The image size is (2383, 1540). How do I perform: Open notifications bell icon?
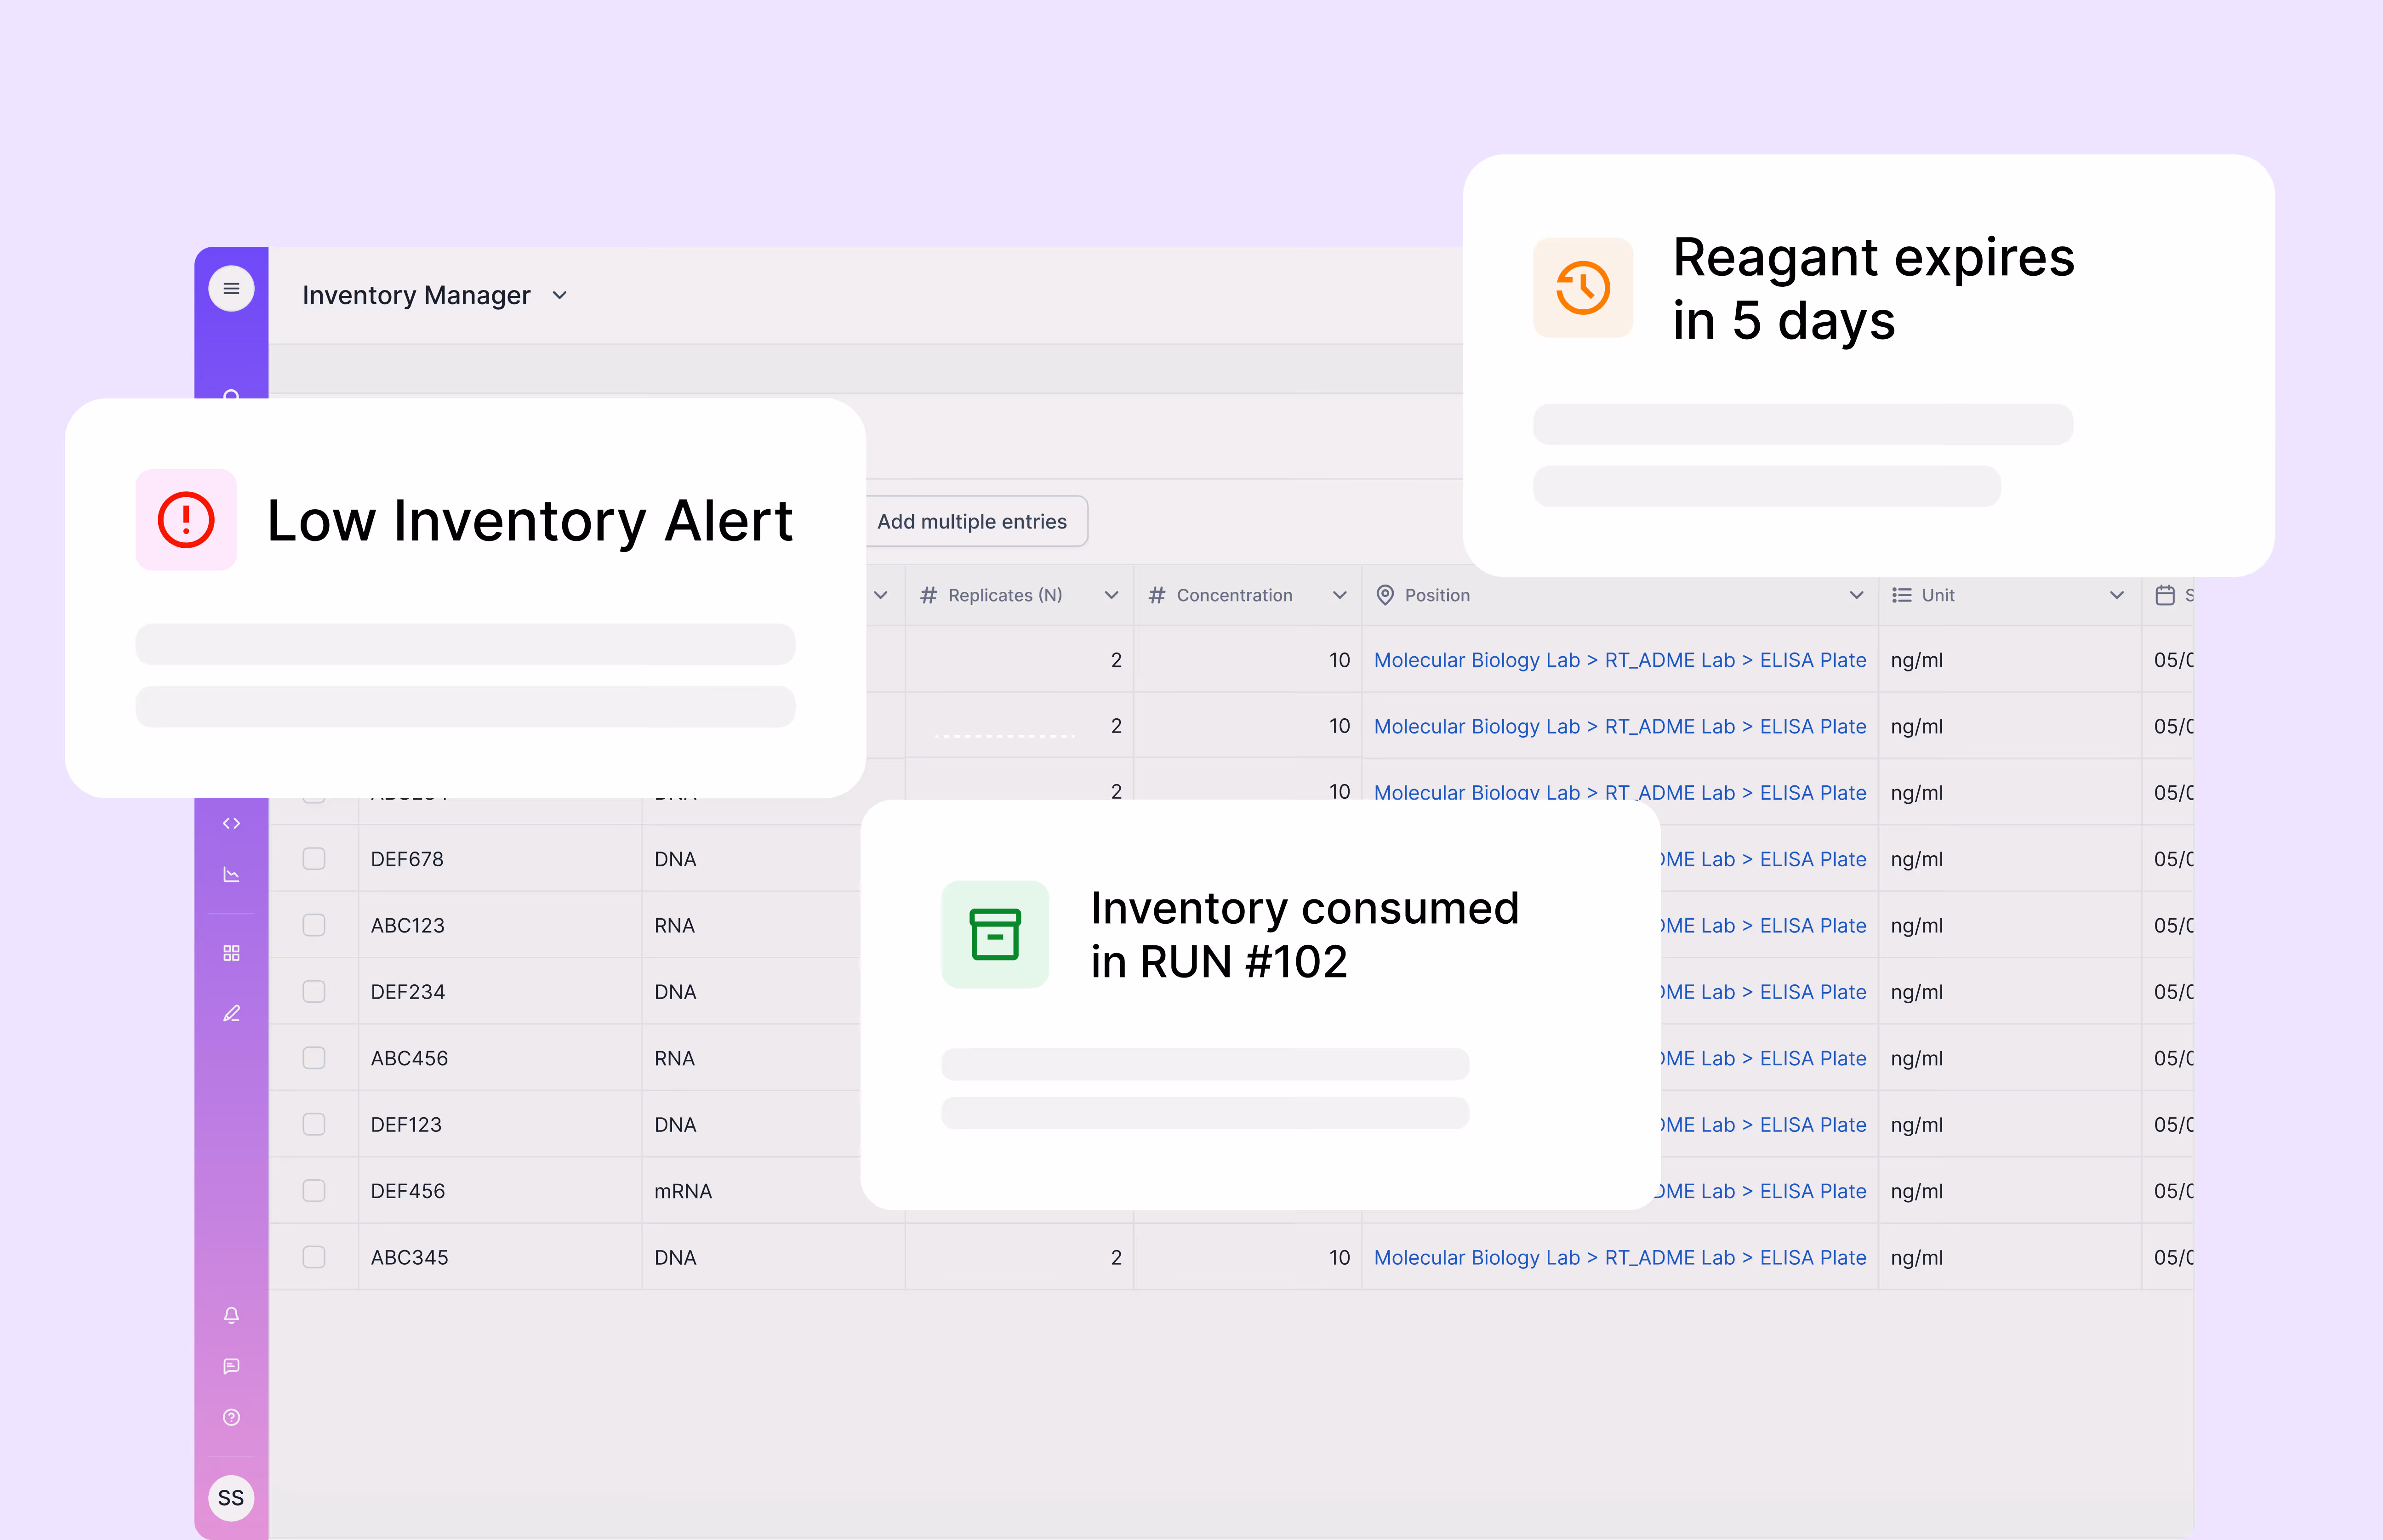point(231,1315)
